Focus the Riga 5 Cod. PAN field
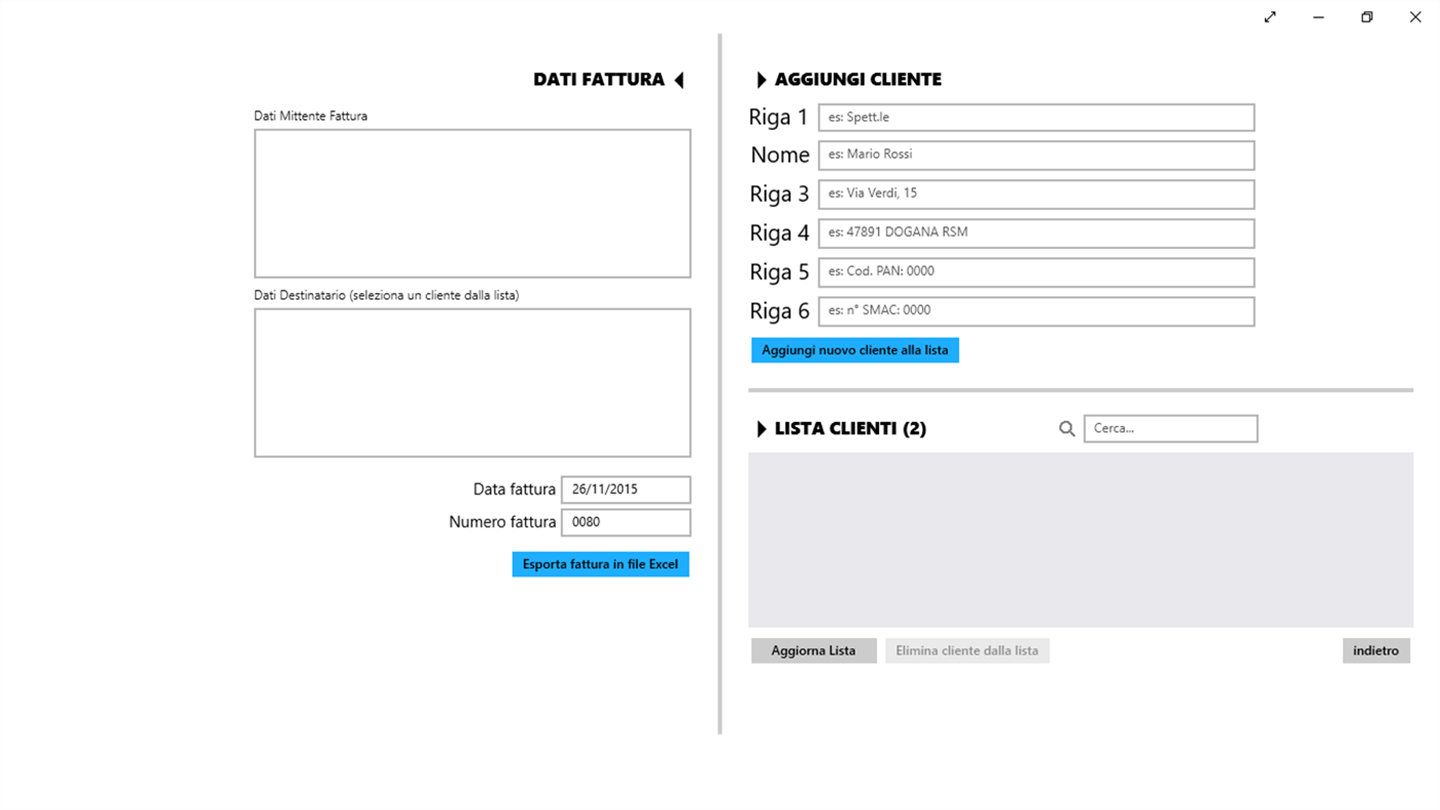 [1036, 272]
